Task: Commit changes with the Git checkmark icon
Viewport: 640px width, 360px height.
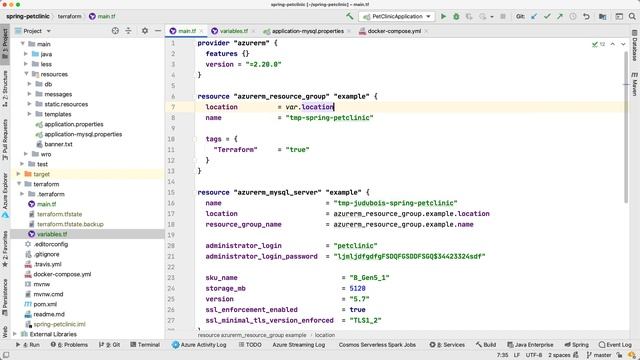Action: [547, 16]
